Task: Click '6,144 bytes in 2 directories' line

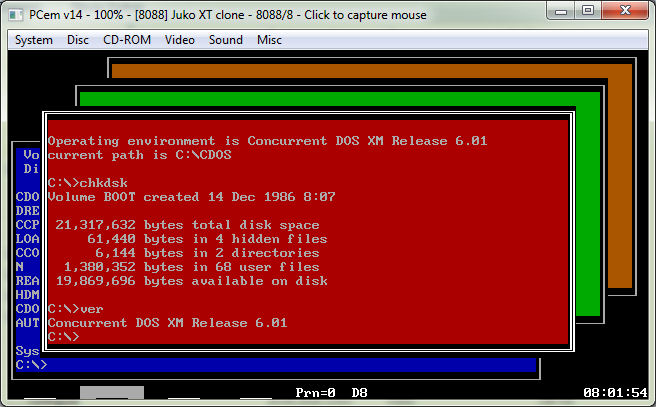Action: click(x=207, y=253)
